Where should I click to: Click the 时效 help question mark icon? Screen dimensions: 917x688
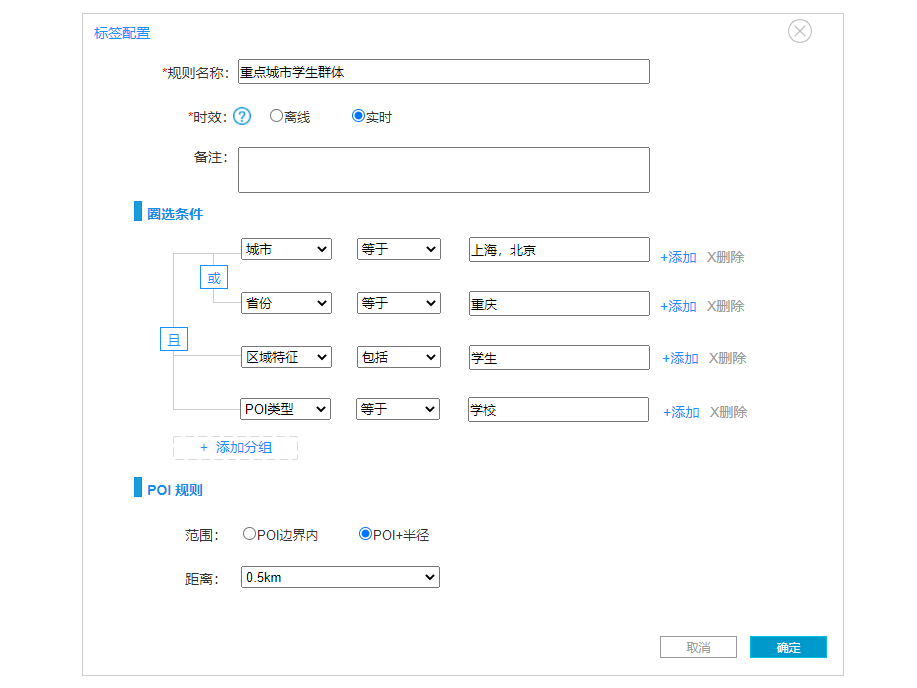(x=242, y=117)
